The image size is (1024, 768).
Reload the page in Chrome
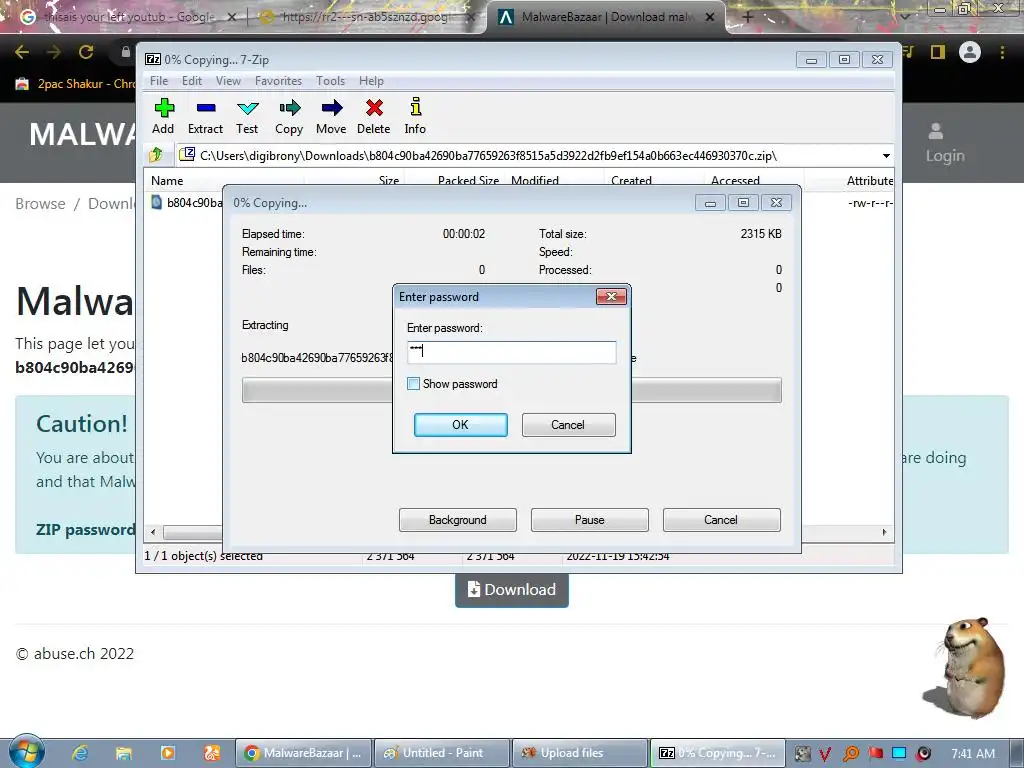[x=86, y=52]
